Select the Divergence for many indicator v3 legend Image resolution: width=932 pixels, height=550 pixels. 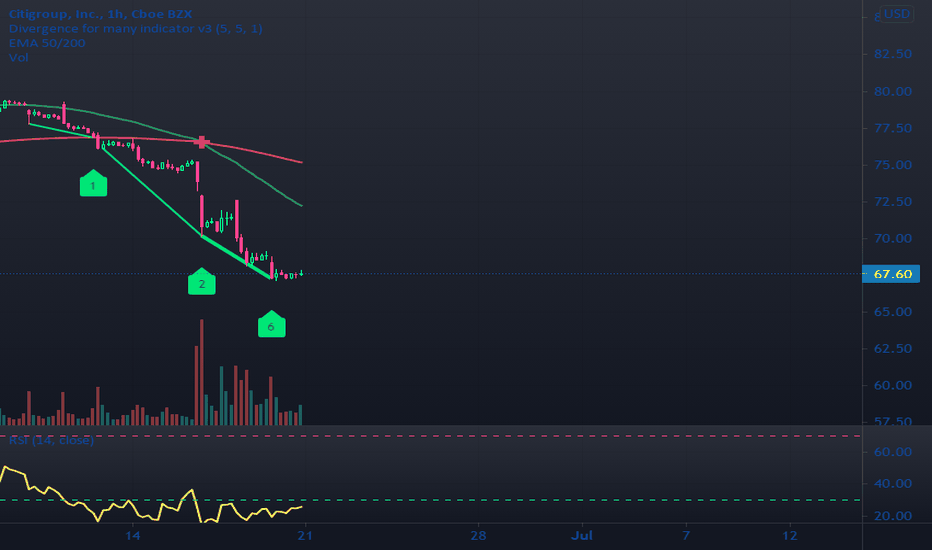click(136, 29)
